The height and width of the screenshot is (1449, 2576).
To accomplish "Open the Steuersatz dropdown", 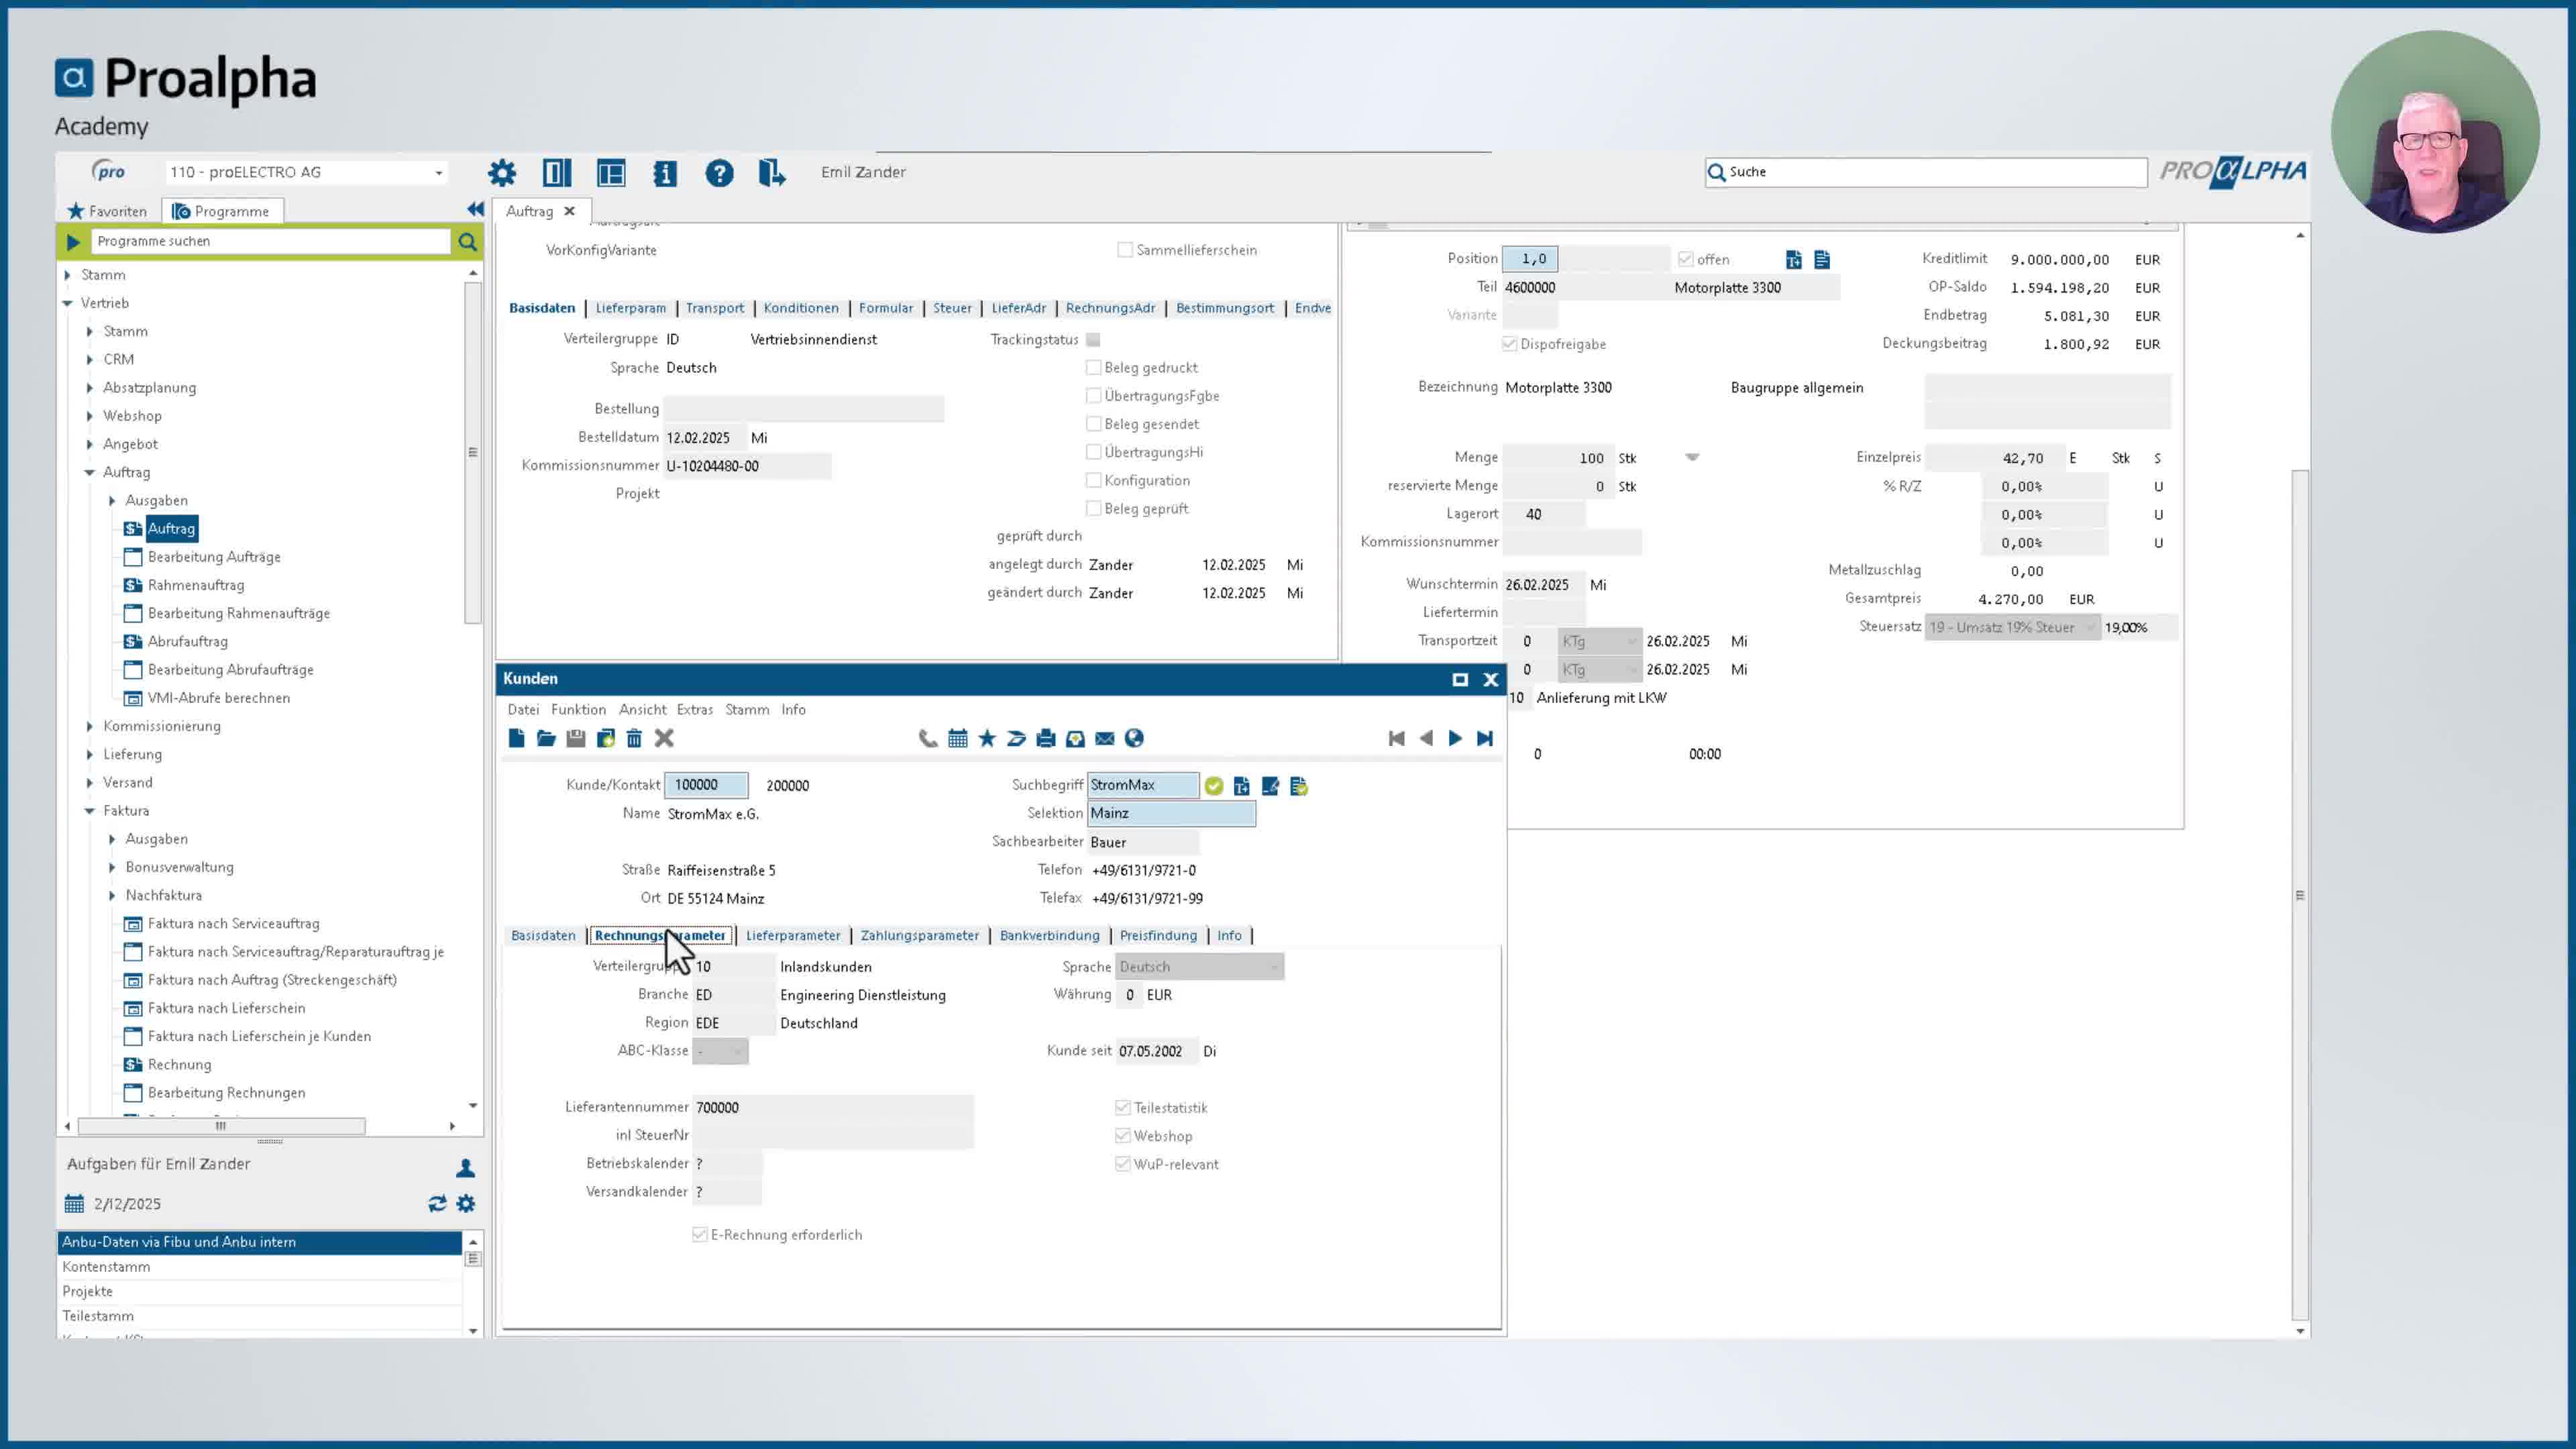I will pos(2012,627).
